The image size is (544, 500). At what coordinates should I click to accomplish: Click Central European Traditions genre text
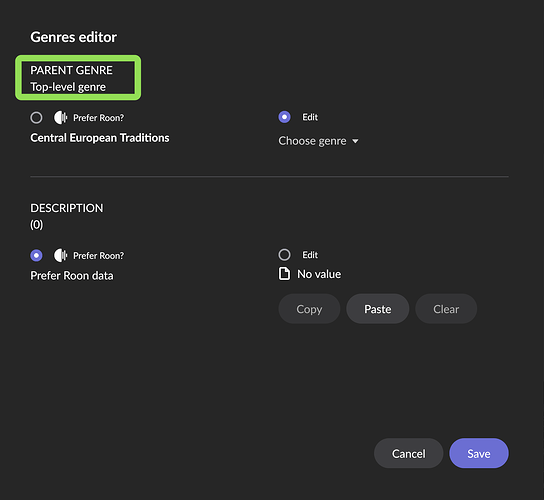tap(100, 138)
